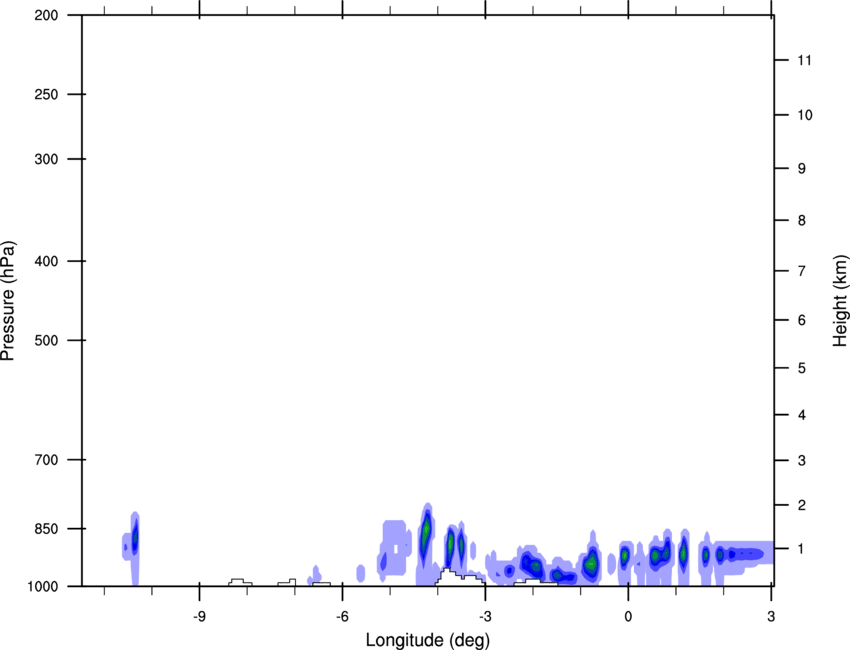Select the 400 pressure tick label

pos(46,261)
